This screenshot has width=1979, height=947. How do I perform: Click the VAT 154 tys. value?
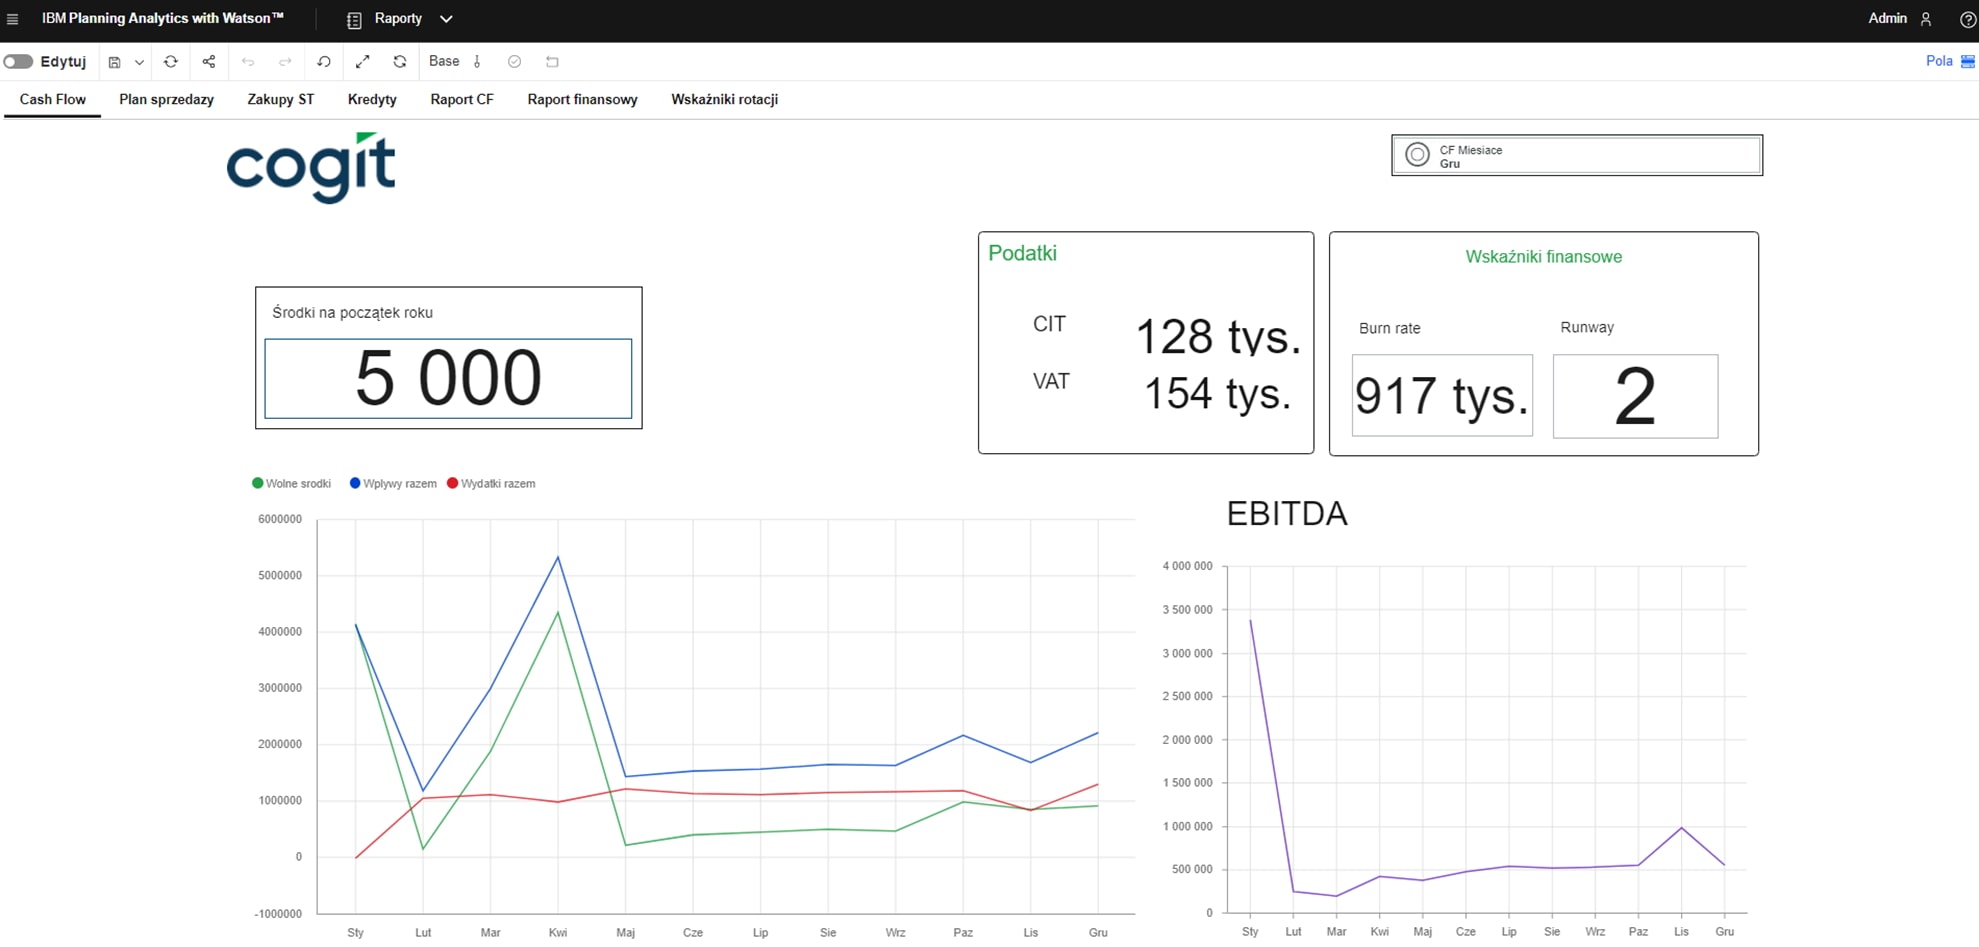click(1217, 393)
